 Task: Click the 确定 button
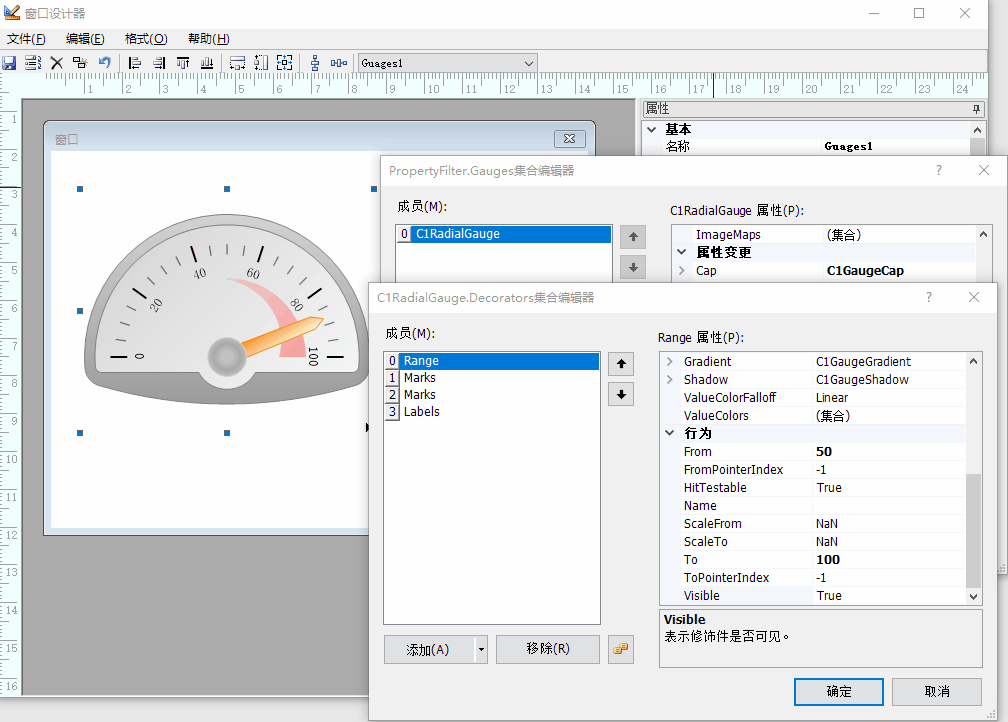(838, 691)
